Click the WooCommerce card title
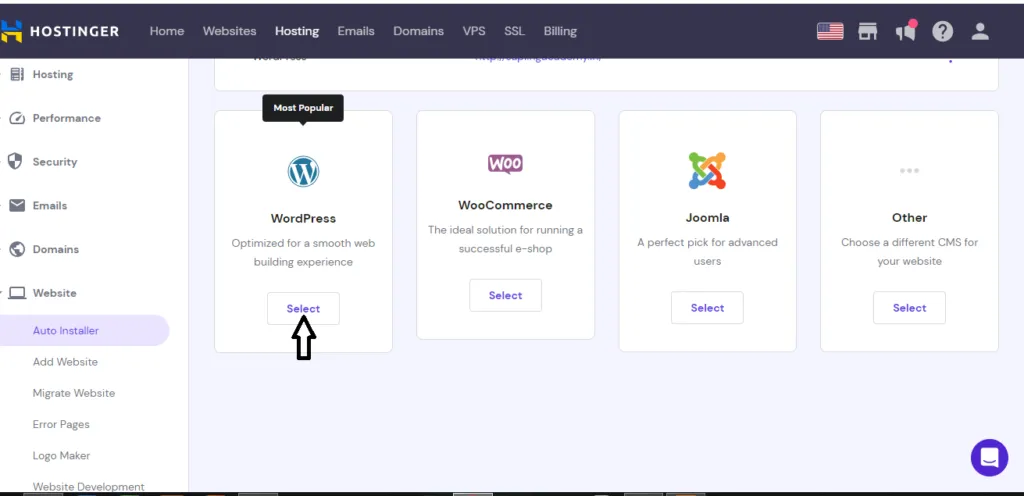This screenshot has width=1024, height=496. point(505,205)
